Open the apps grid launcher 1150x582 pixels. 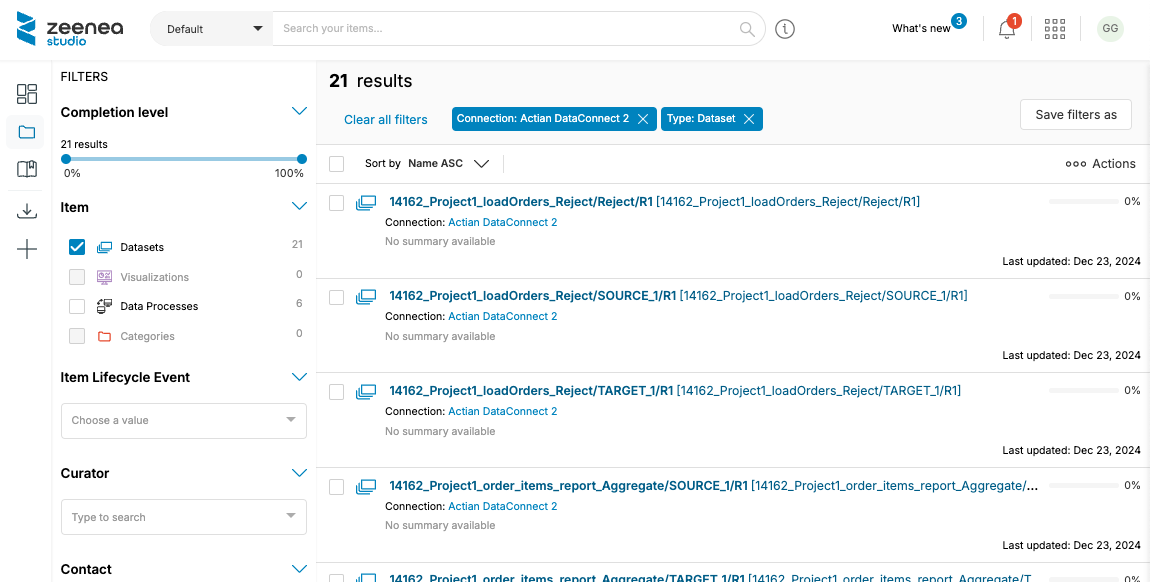pyautogui.click(x=1055, y=29)
